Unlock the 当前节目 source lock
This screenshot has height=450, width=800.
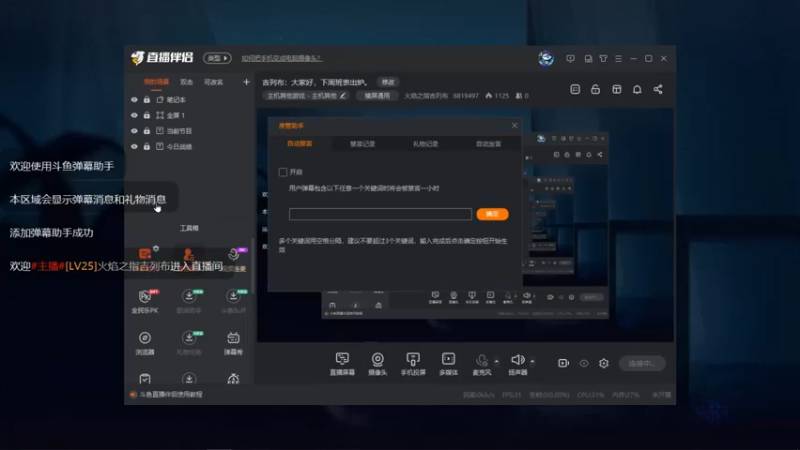(147, 131)
